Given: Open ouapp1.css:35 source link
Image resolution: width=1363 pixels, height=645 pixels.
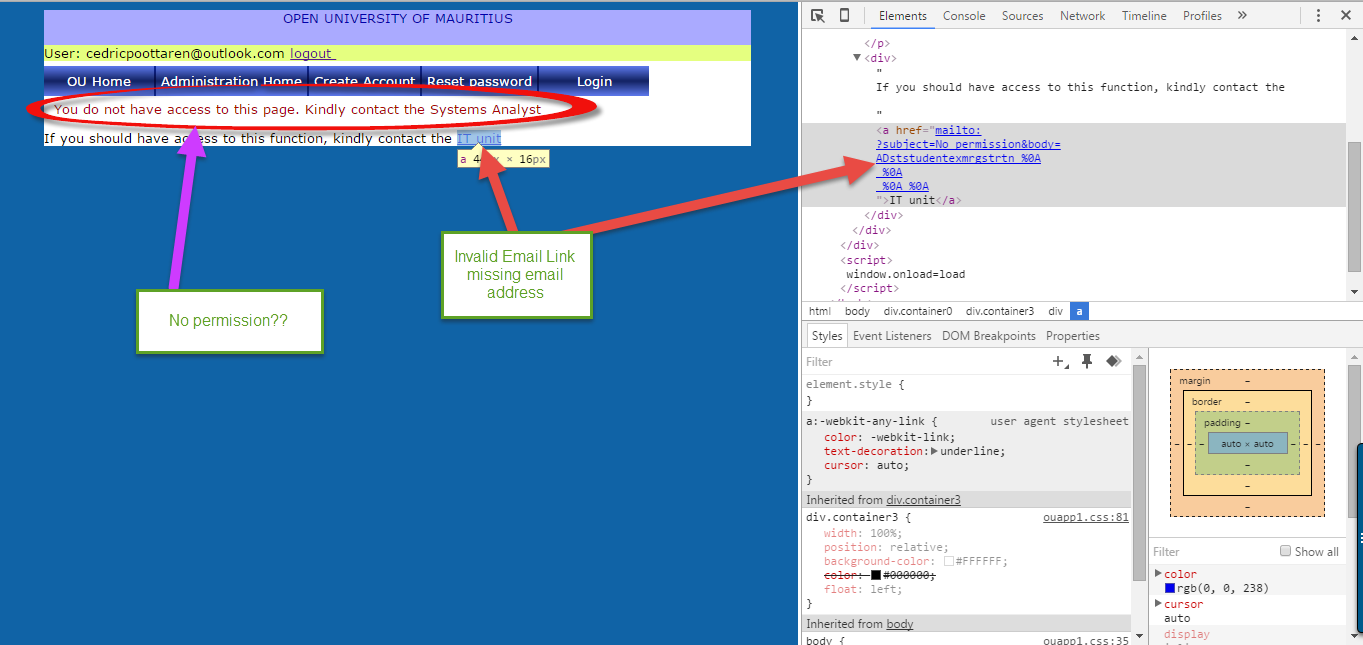Looking at the screenshot, I should 1085,641.
